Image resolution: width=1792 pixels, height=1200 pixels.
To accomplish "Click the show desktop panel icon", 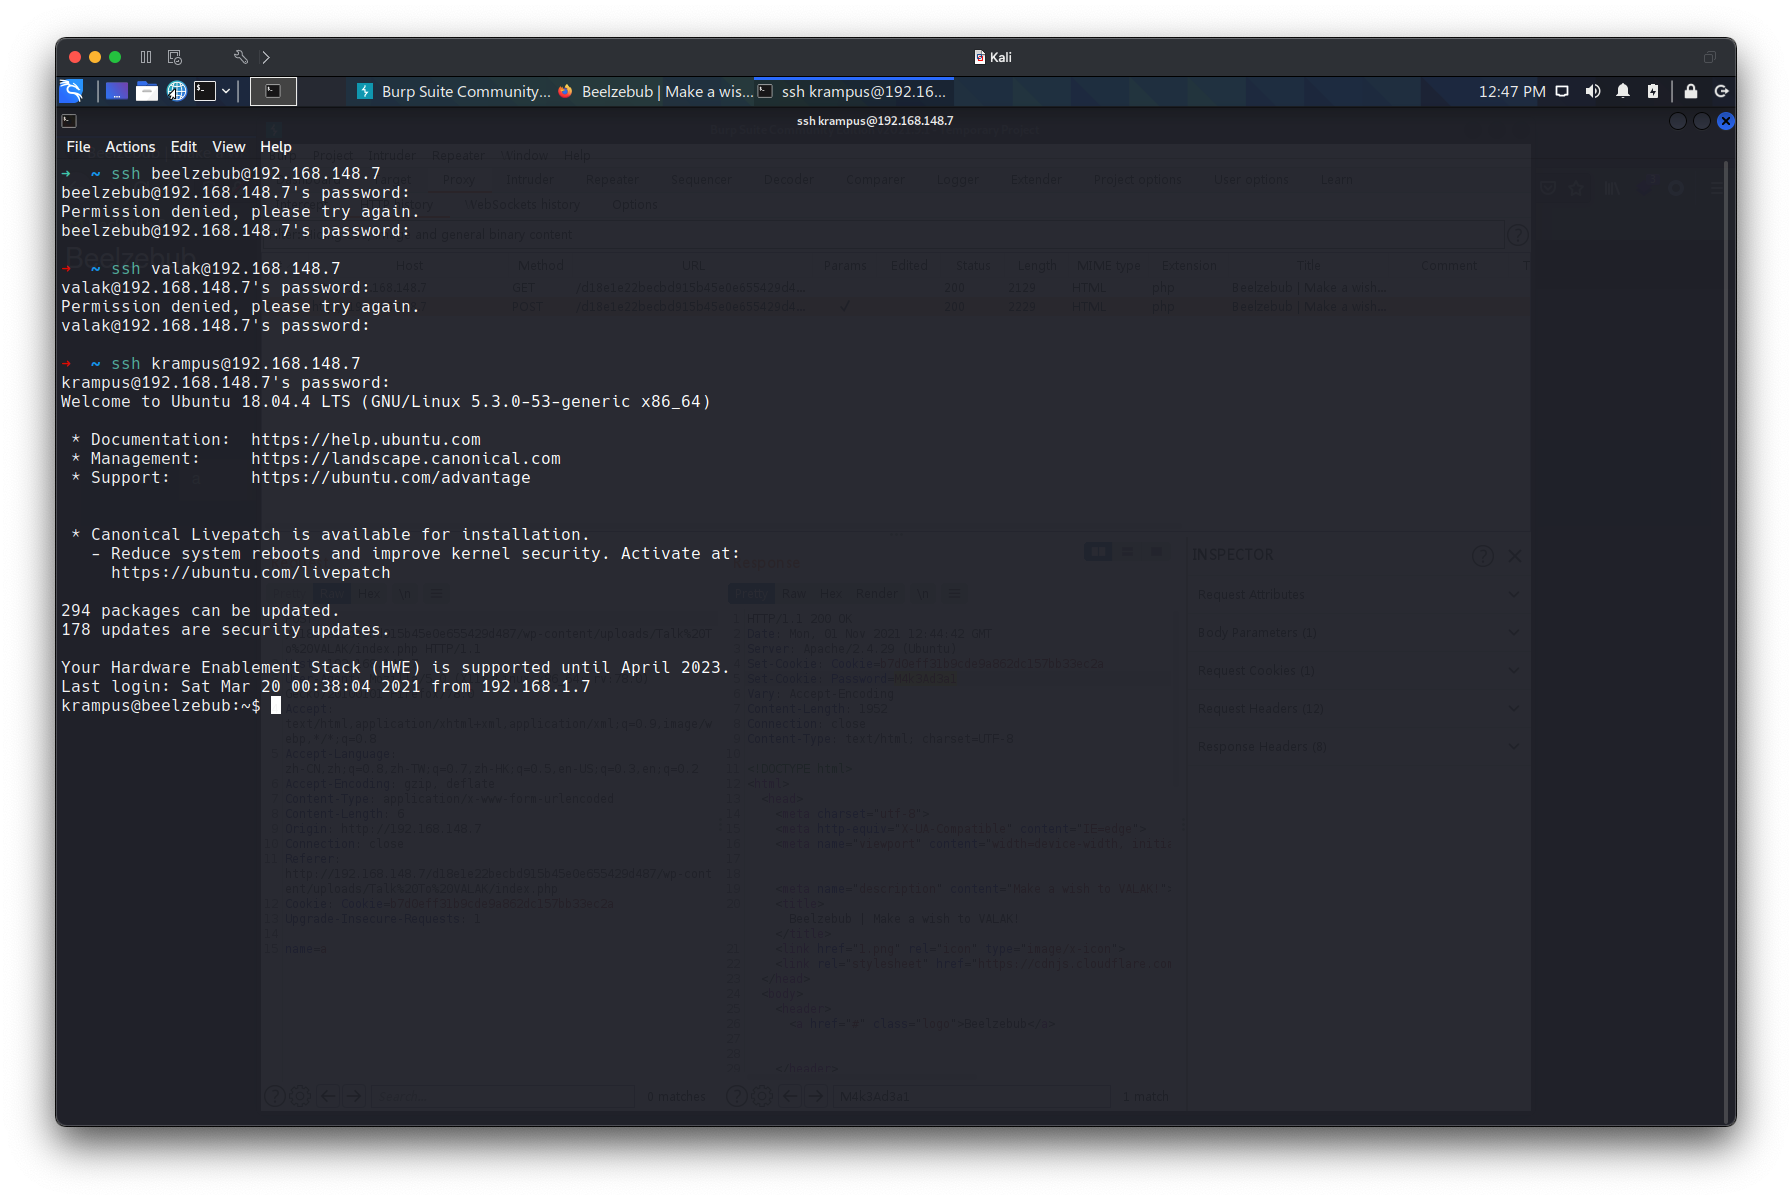I will click(116, 91).
